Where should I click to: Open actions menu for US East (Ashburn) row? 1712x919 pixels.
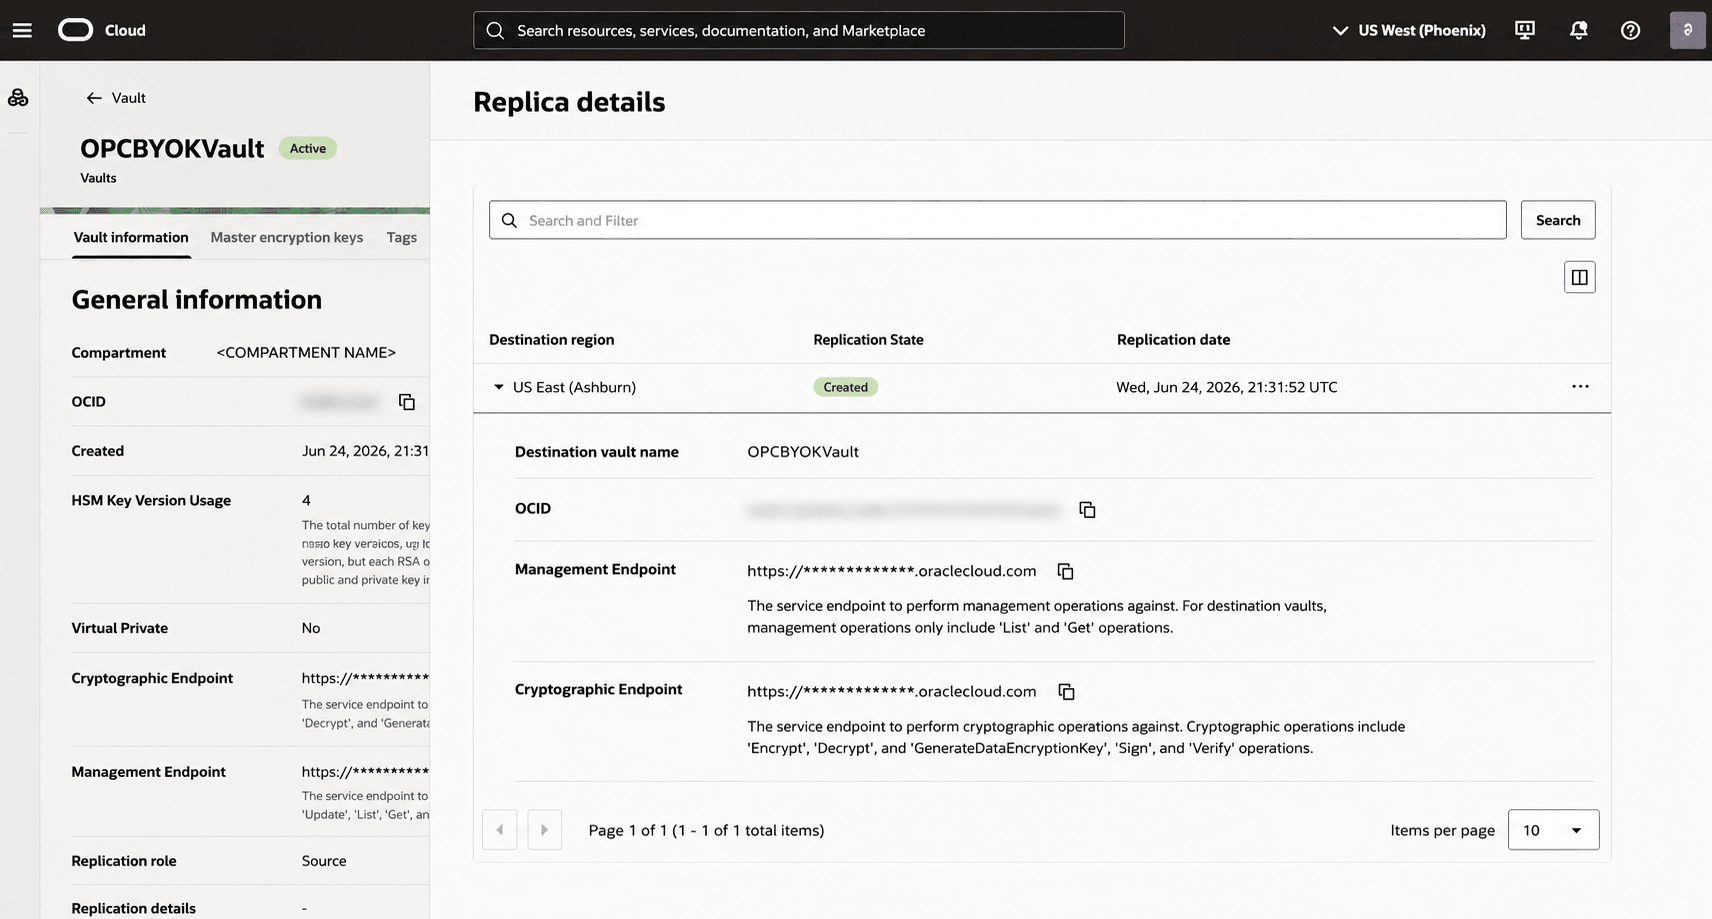1580,387
